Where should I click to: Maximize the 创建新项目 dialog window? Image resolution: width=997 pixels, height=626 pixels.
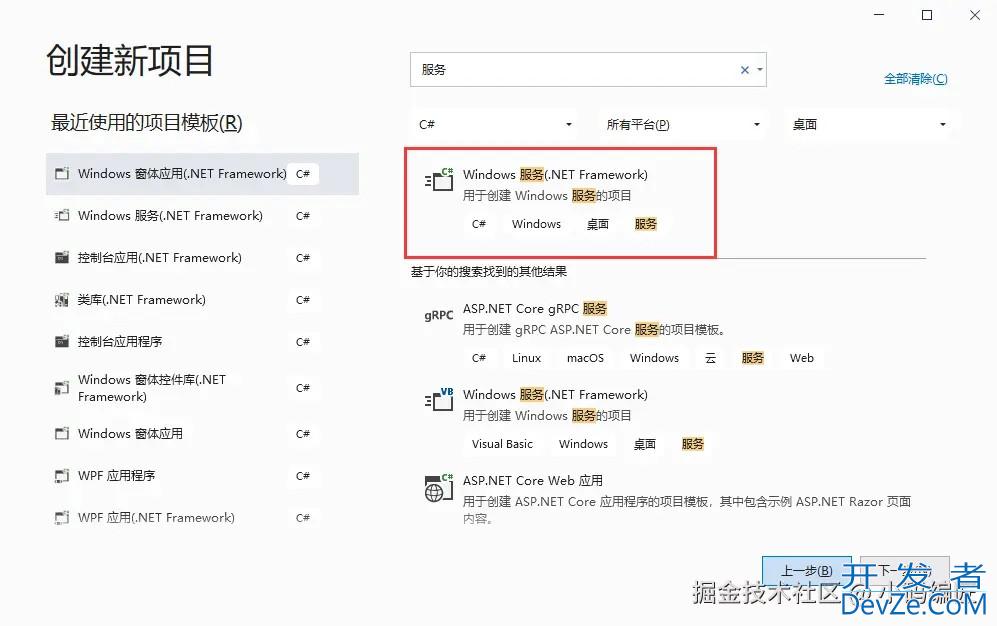point(927,15)
